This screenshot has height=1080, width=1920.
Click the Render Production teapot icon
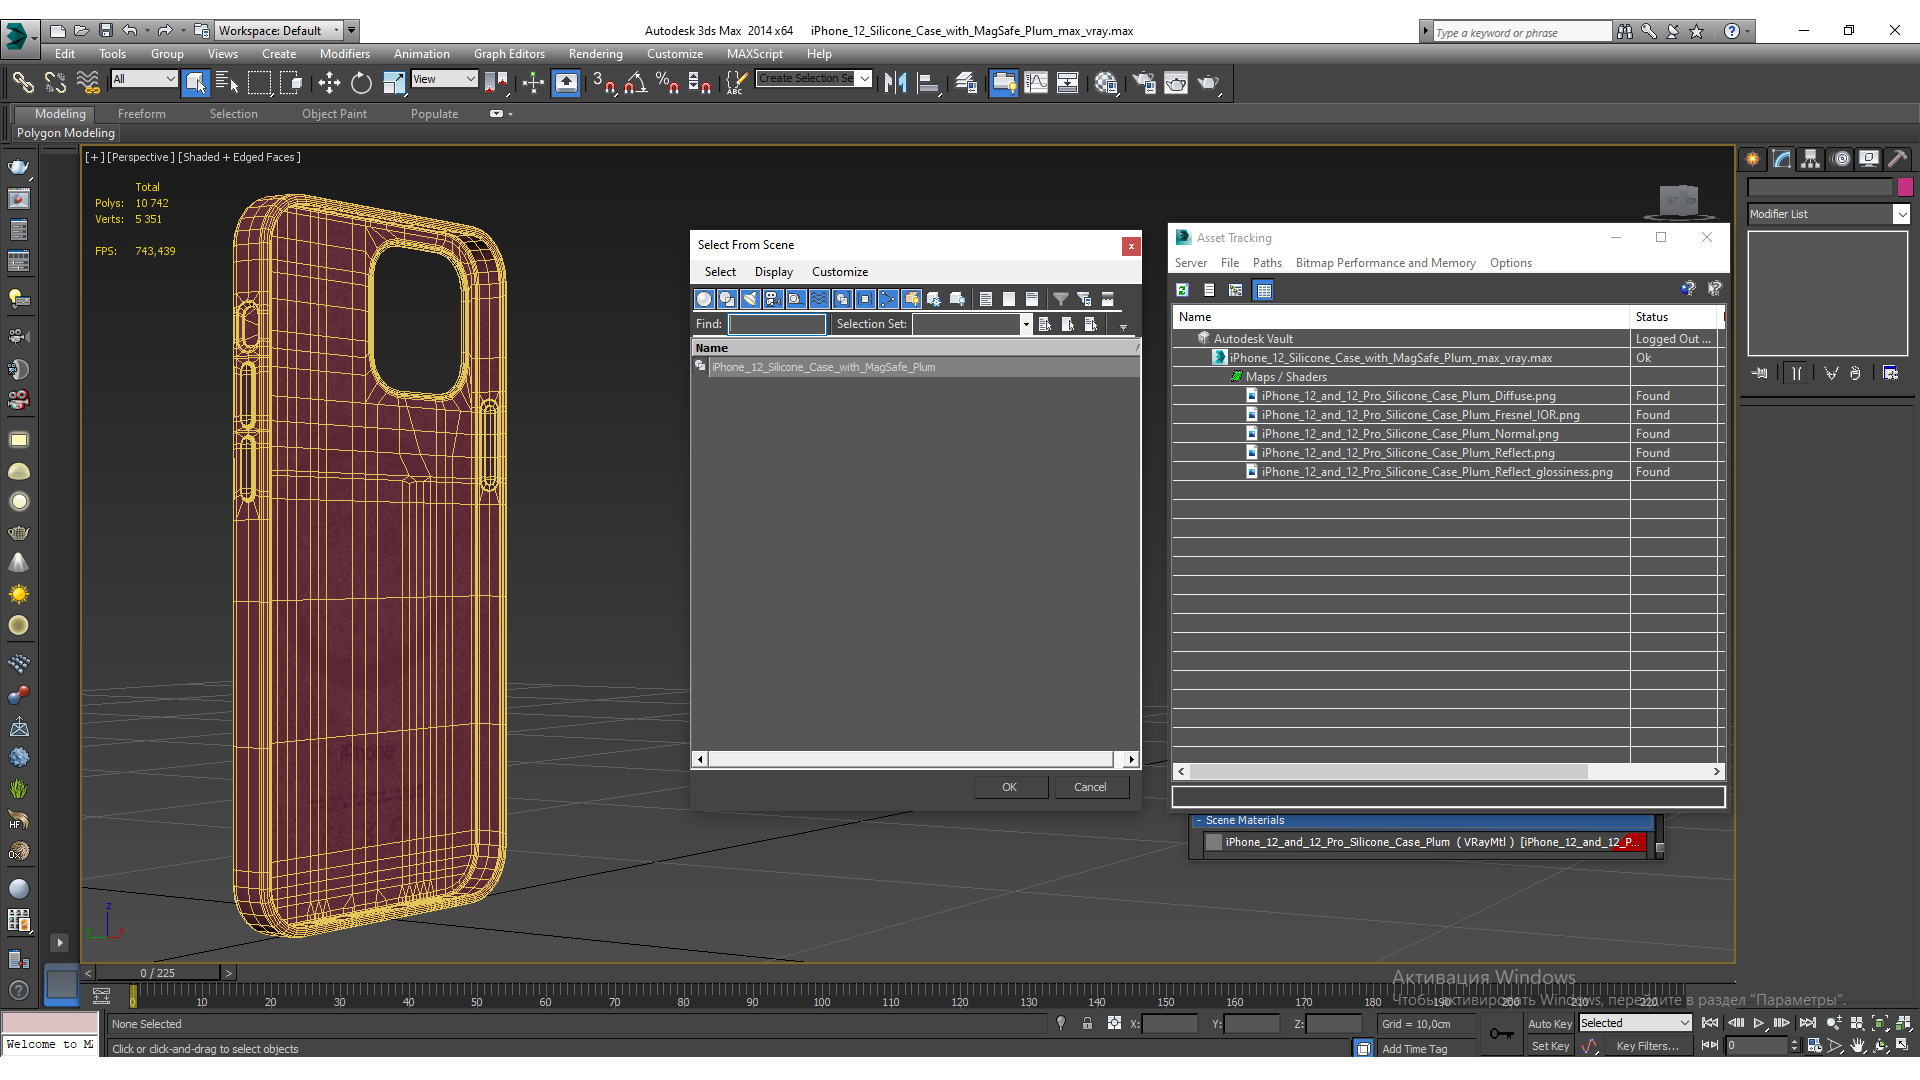(x=1208, y=83)
